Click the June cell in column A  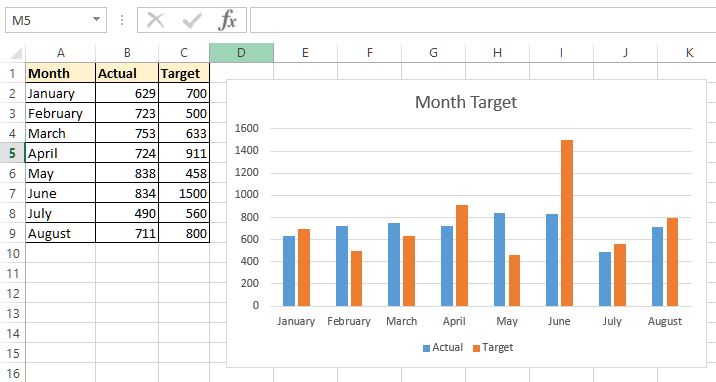pos(61,194)
